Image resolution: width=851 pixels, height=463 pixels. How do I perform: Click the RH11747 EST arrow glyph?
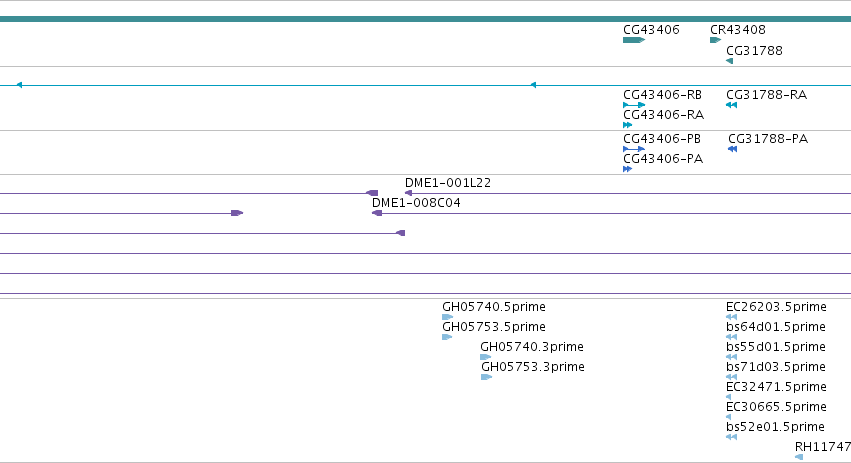point(798,457)
